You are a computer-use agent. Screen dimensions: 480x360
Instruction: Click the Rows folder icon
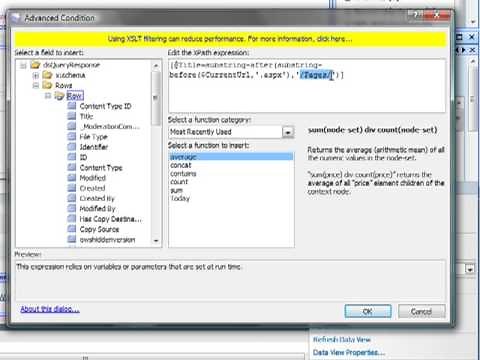(x=48, y=85)
